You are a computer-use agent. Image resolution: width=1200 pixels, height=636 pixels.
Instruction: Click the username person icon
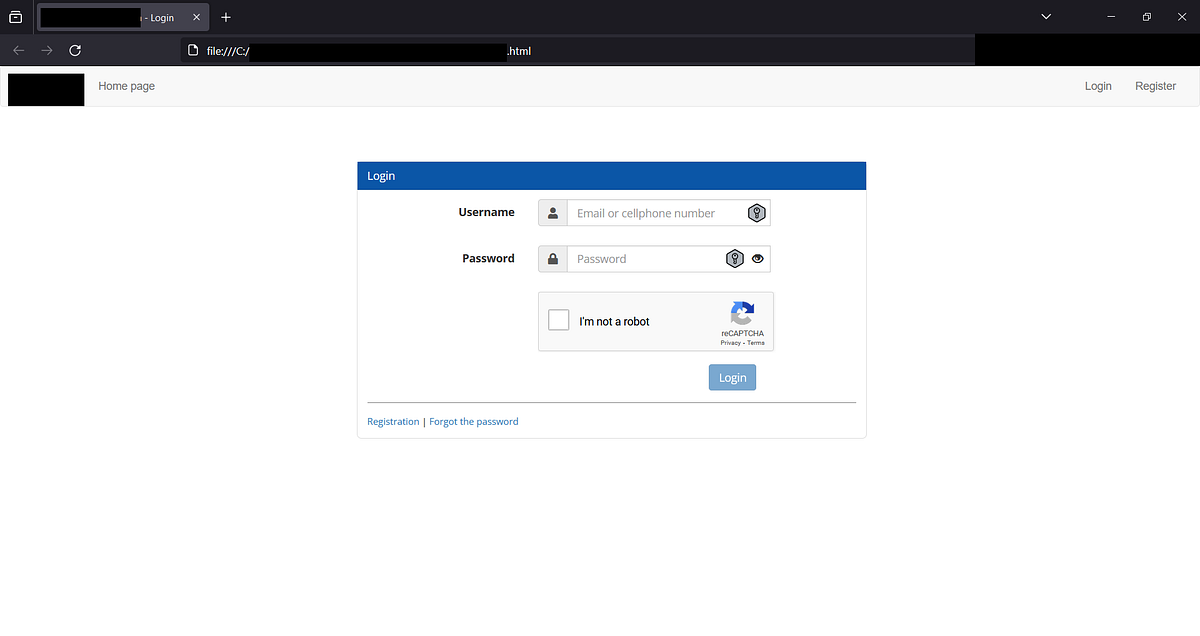tap(553, 212)
